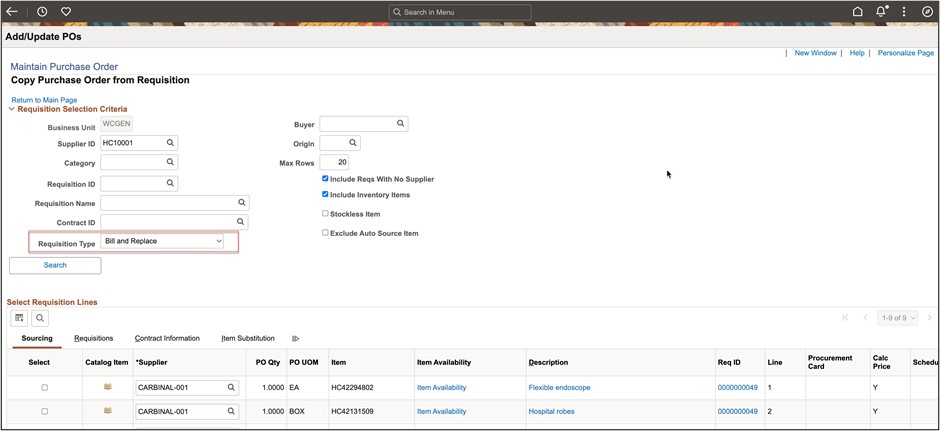Open grid personalize icon in Select Requisition Lines

[19, 318]
